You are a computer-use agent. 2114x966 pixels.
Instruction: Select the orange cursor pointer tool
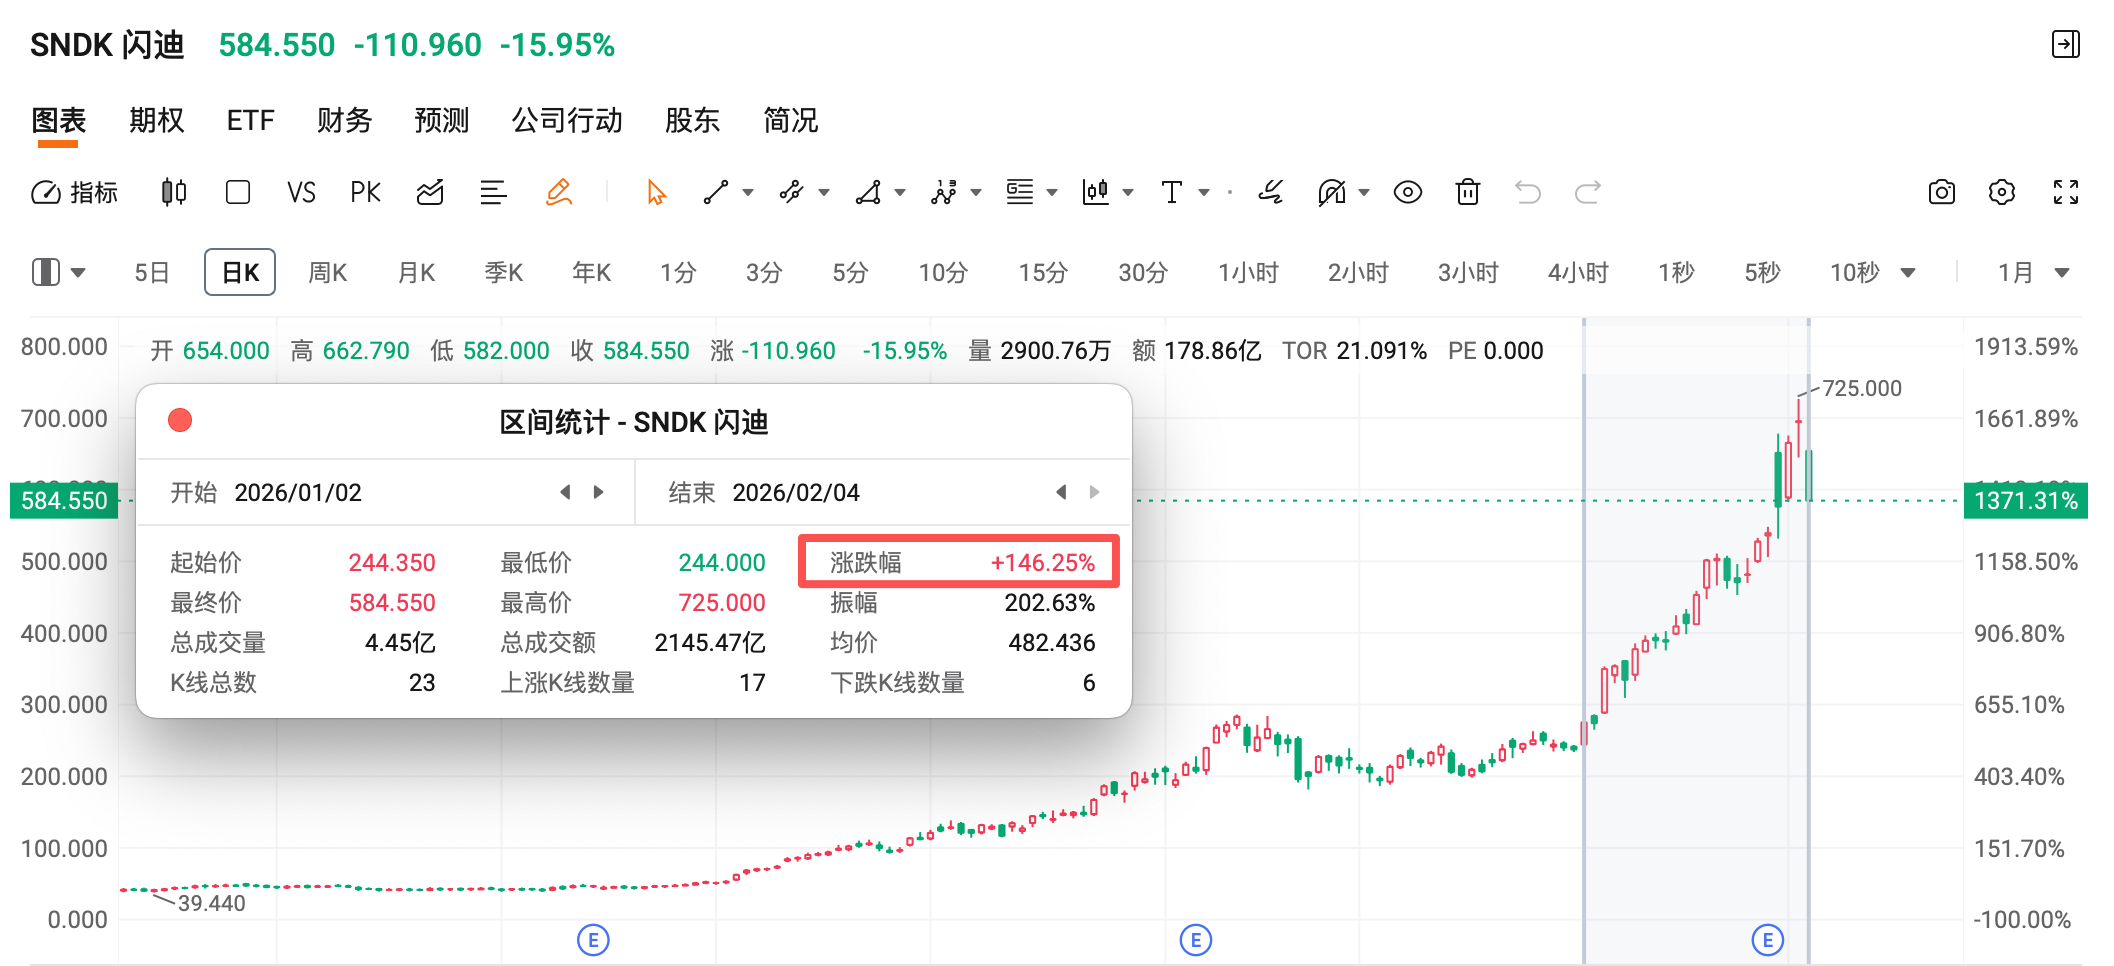(656, 192)
